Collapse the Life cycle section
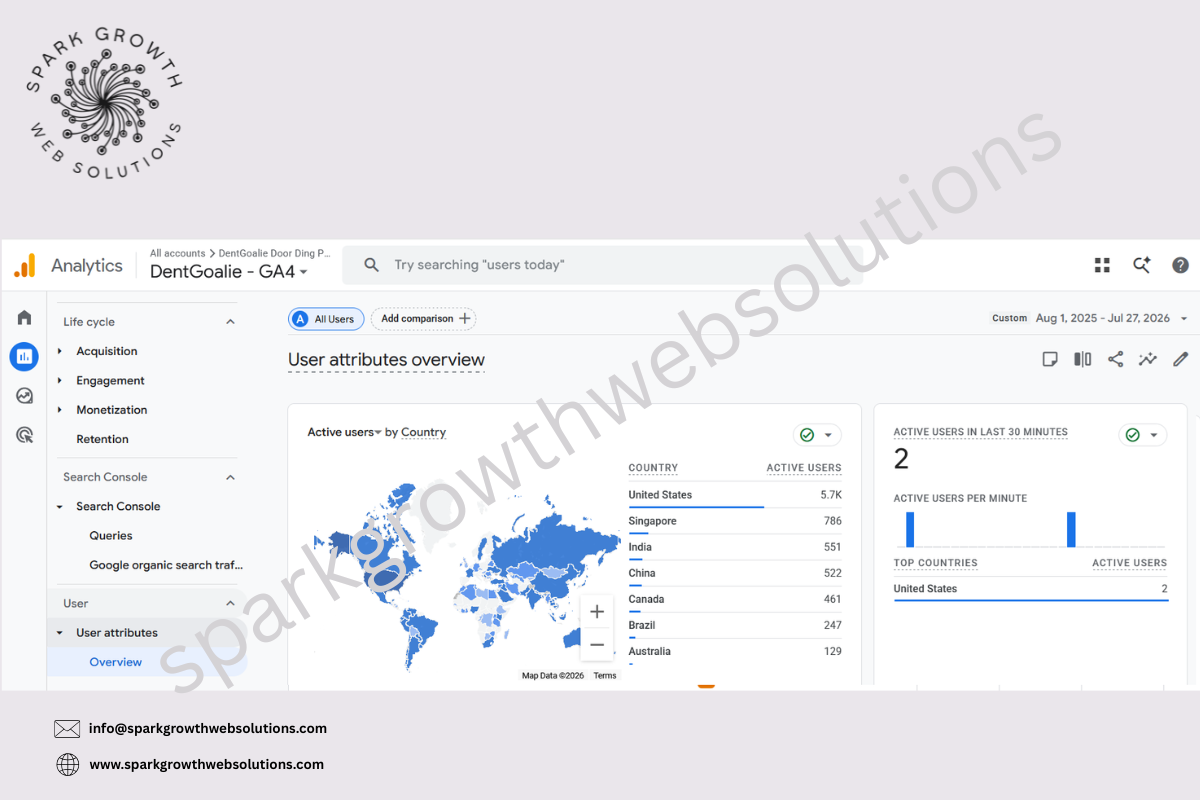This screenshot has width=1200, height=800. coord(230,322)
